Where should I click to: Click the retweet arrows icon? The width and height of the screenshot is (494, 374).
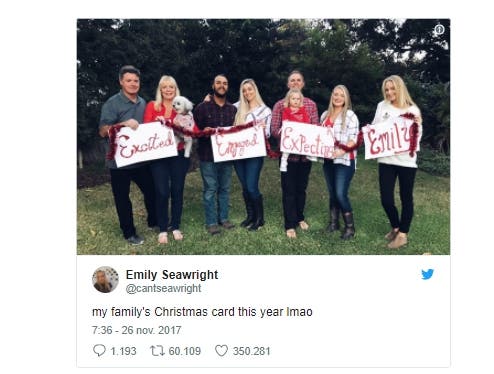coord(157,351)
